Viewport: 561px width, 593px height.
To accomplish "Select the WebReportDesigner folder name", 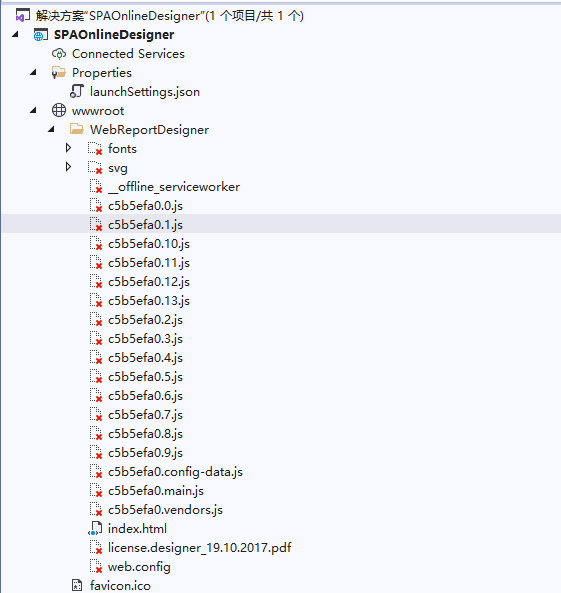I will click(149, 130).
